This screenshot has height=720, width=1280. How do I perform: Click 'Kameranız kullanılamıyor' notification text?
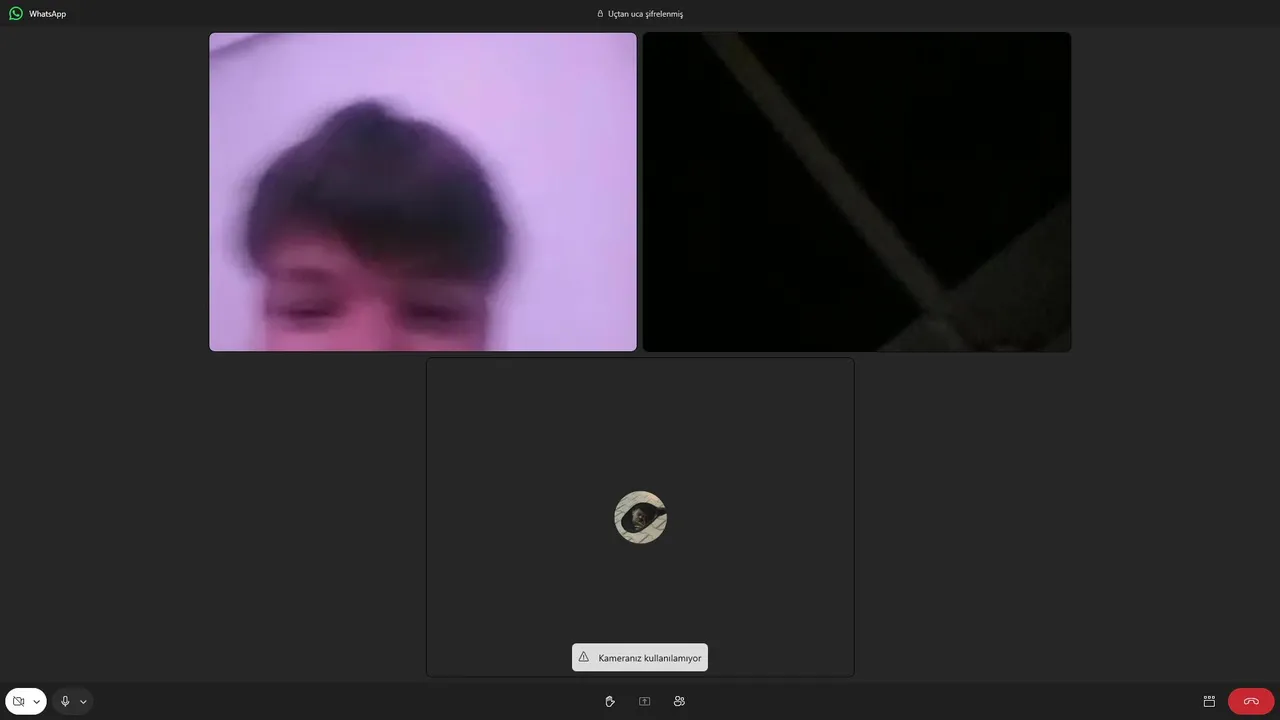coord(650,658)
